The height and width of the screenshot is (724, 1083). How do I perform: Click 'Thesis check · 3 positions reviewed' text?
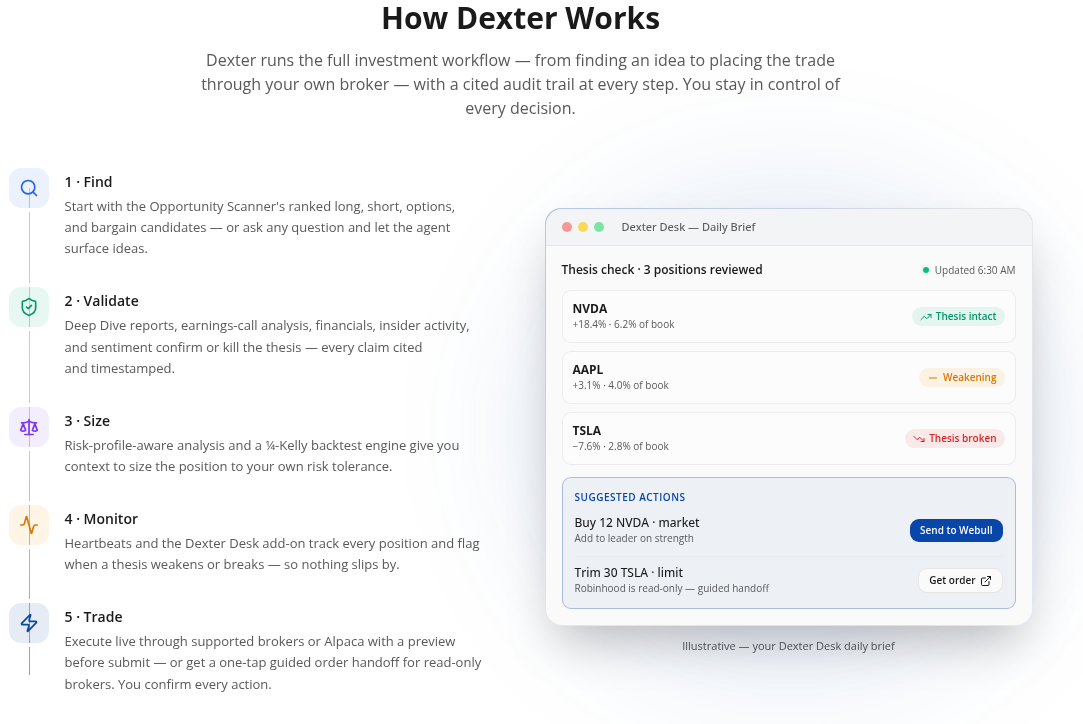[662, 269]
